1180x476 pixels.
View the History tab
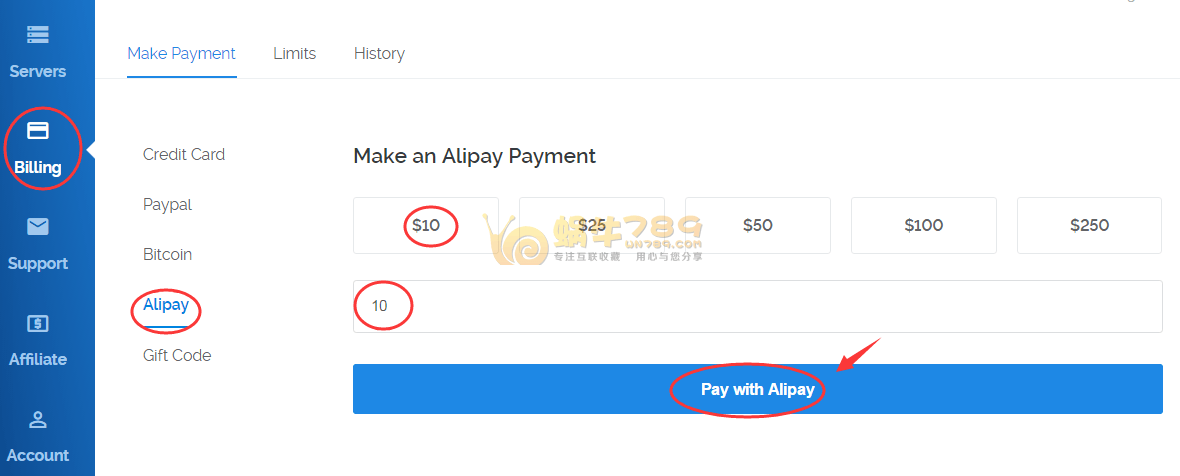[x=379, y=54]
